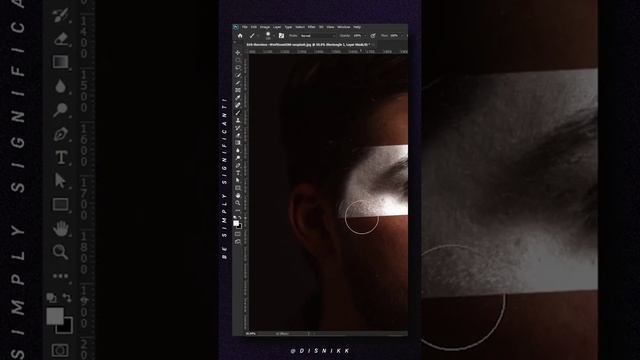Image resolution: width=640 pixels, height=360 pixels.
Task: Select the Clone Stamp tool in central window
Action: [x=238, y=120]
